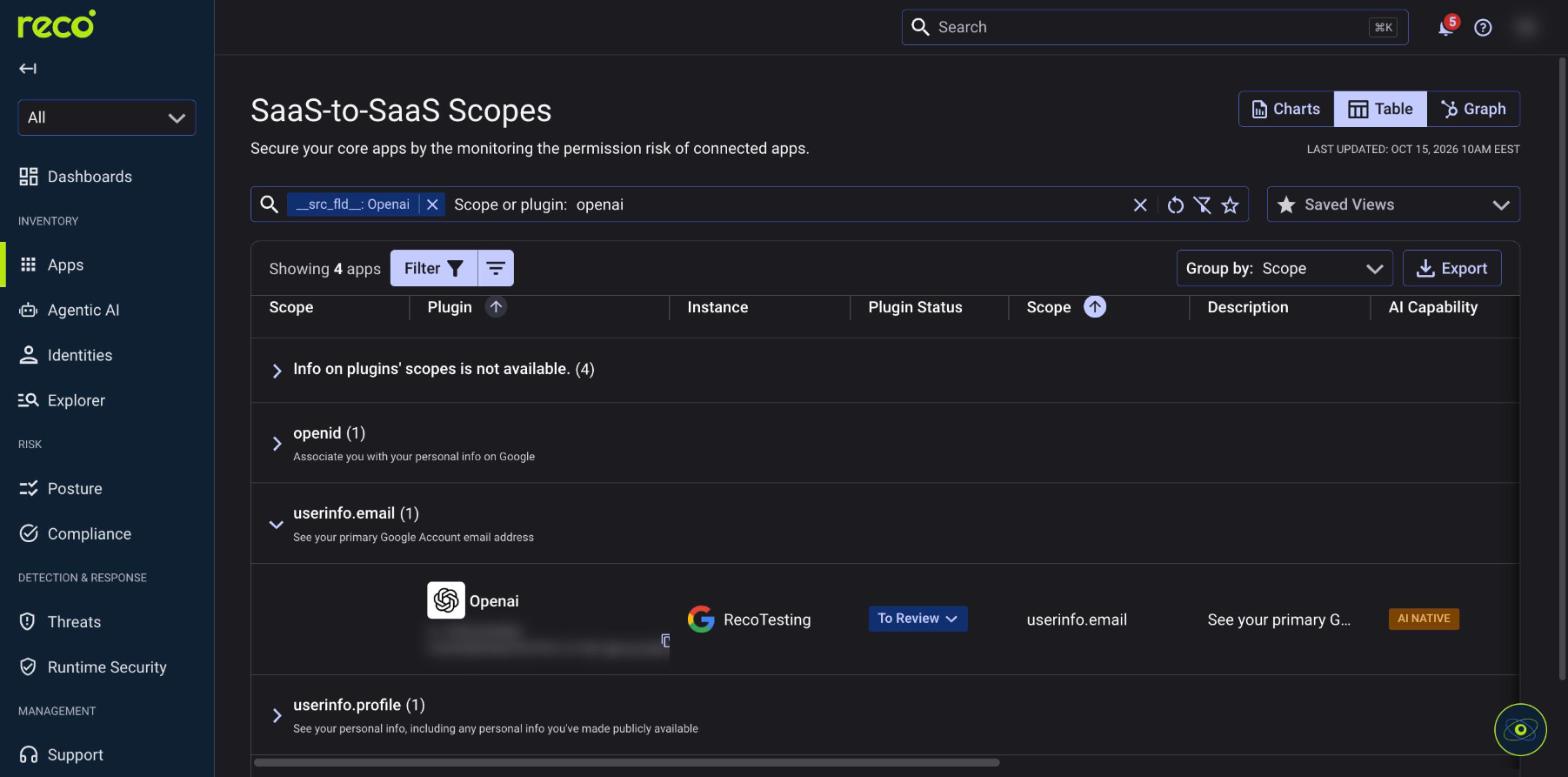Copy the Openai plugin ID
Image resolution: width=1568 pixels, height=777 pixels.
pyautogui.click(x=665, y=640)
